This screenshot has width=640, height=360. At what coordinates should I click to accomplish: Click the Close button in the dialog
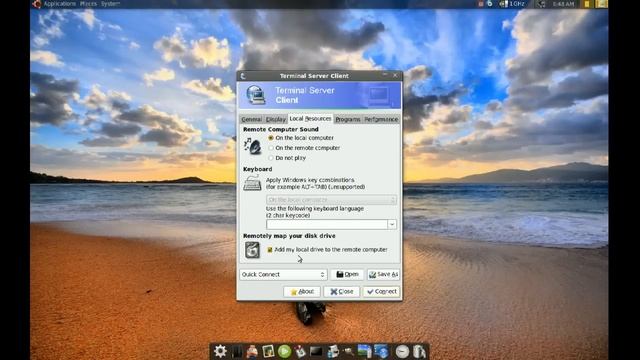click(x=342, y=291)
